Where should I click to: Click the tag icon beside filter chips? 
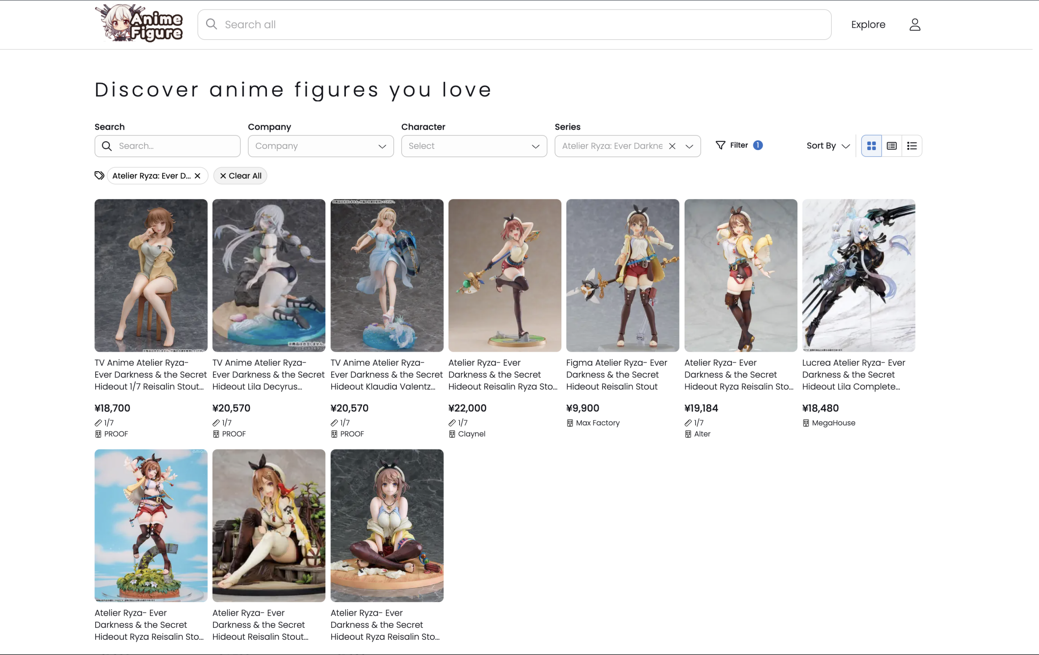[x=99, y=176]
